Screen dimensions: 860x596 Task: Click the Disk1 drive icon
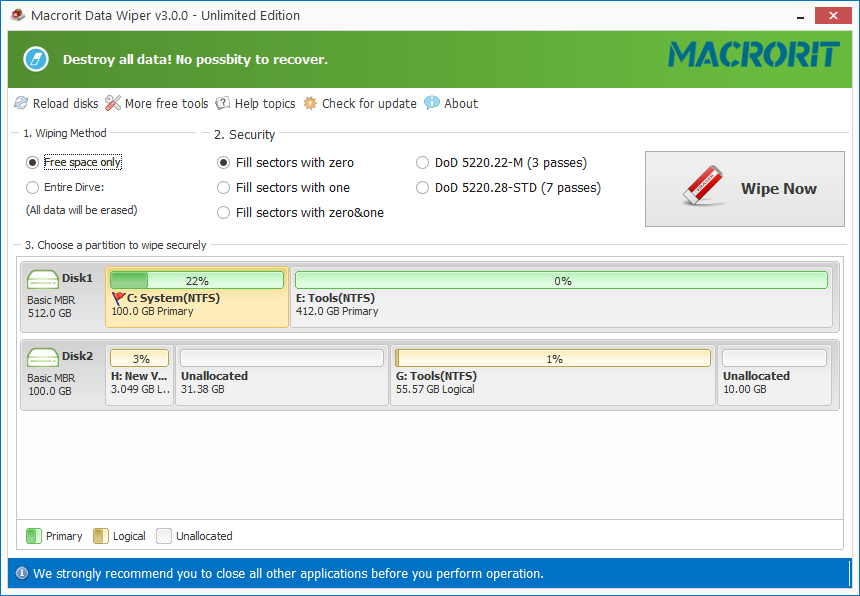pos(42,279)
